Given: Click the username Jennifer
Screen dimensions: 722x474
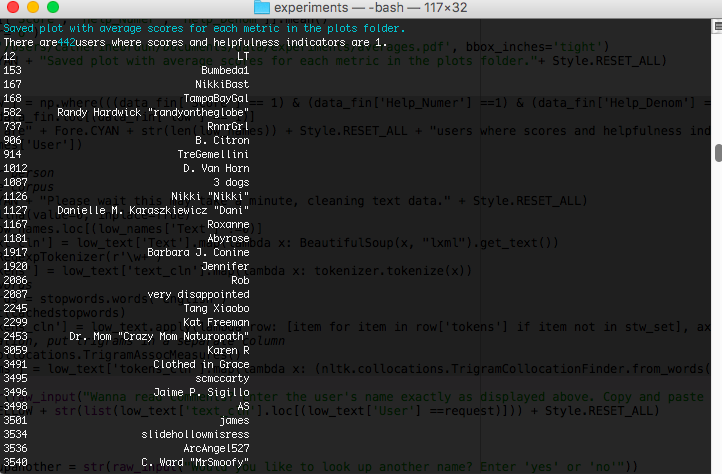Looking at the screenshot, I should pos(225,266).
